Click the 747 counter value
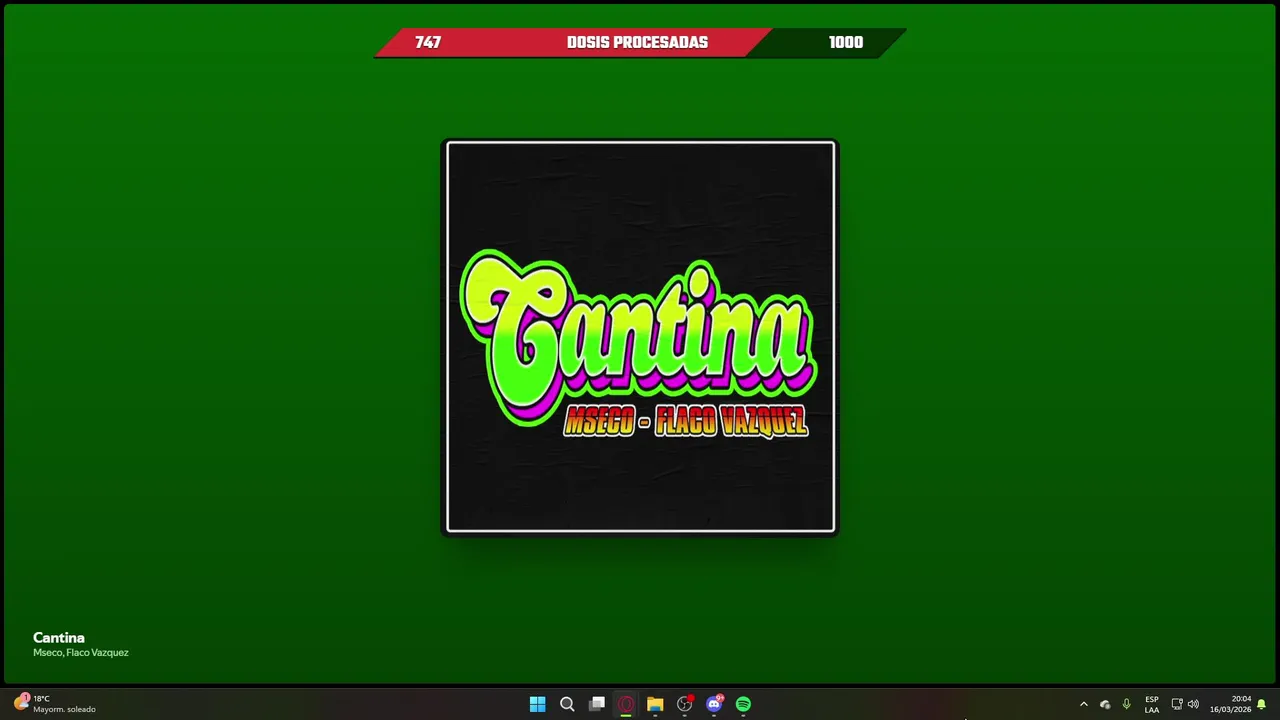The width and height of the screenshot is (1280, 720). [428, 43]
